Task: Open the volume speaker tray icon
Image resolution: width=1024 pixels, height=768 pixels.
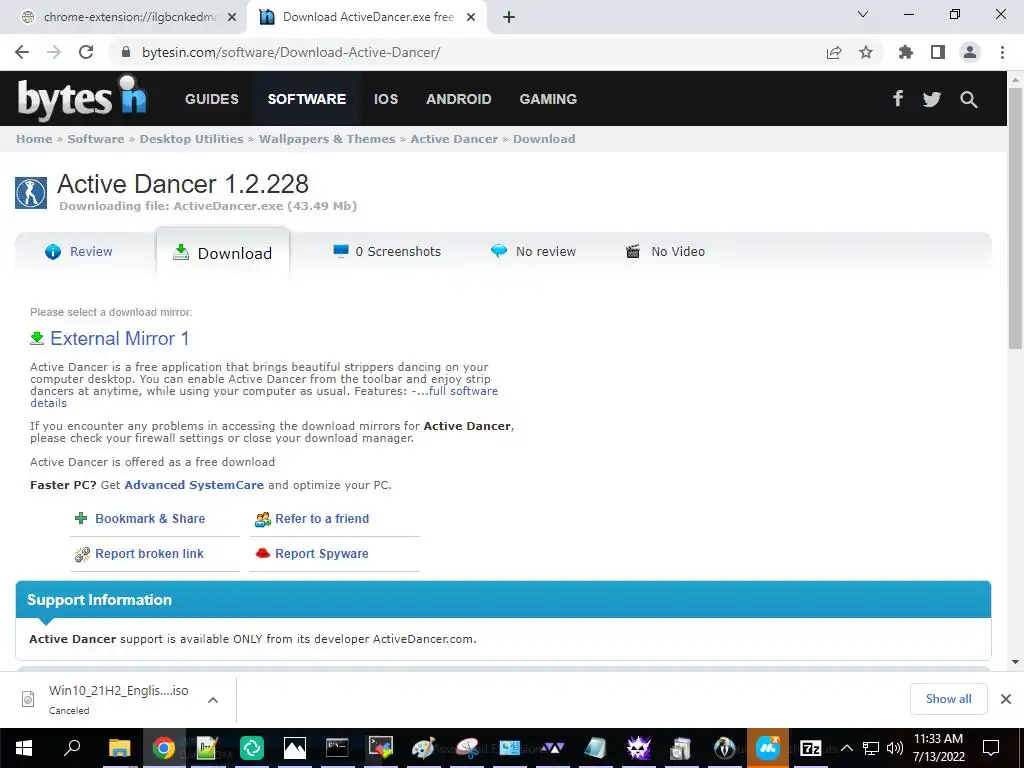Action: (x=895, y=748)
